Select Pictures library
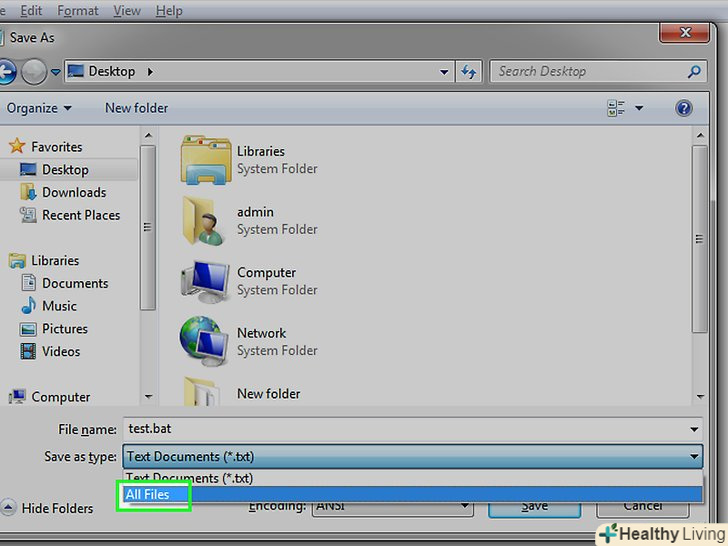 pyautogui.click(x=65, y=329)
